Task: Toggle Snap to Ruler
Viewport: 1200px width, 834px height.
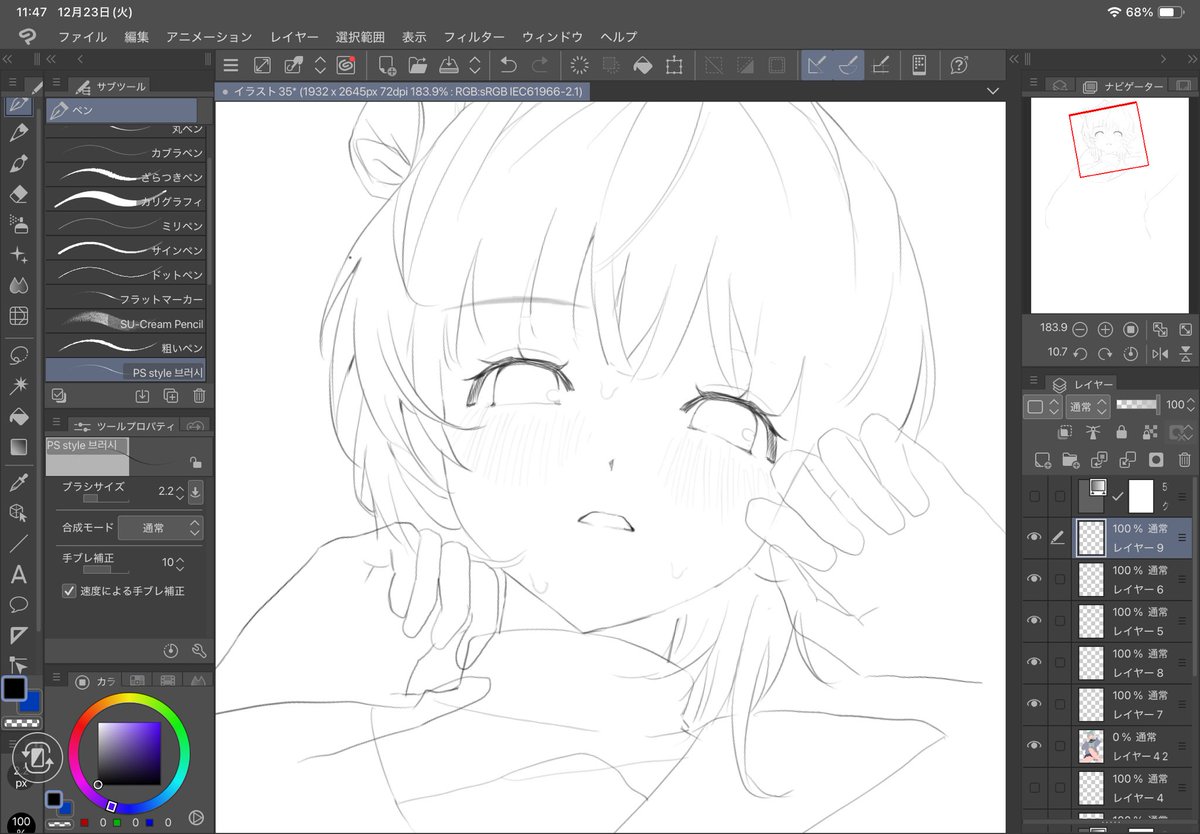Action: click(817, 65)
